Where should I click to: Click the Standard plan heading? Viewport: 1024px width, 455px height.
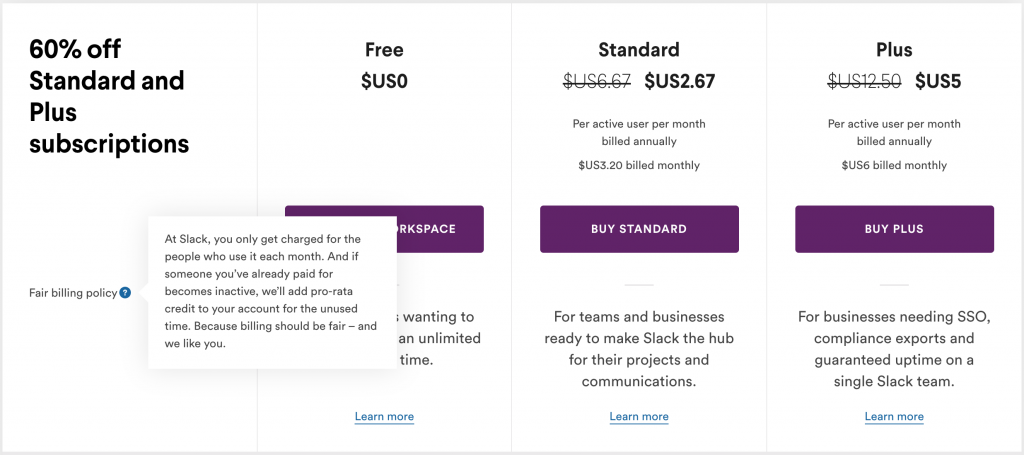pyautogui.click(x=639, y=50)
